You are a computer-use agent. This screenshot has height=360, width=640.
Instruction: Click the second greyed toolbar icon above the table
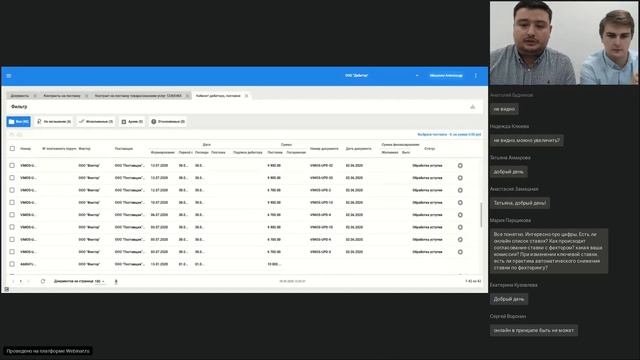[x=20, y=134]
